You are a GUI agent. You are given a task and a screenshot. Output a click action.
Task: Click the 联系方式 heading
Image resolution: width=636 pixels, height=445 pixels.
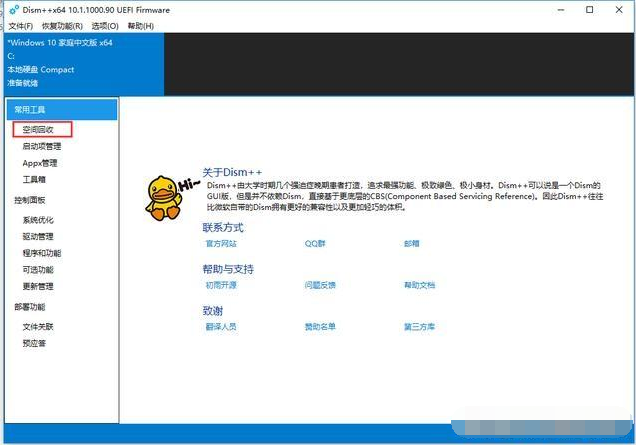pos(223,228)
